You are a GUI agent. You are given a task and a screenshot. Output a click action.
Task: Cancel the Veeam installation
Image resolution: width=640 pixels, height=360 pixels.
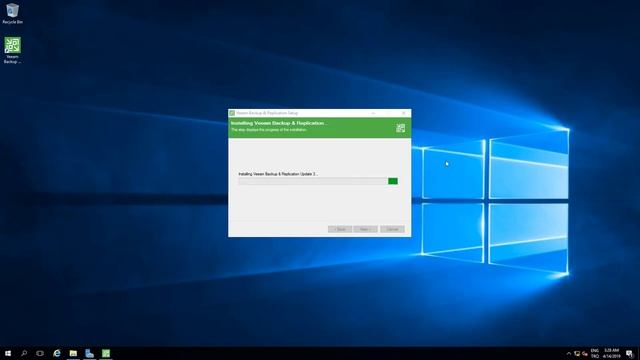click(392, 229)
